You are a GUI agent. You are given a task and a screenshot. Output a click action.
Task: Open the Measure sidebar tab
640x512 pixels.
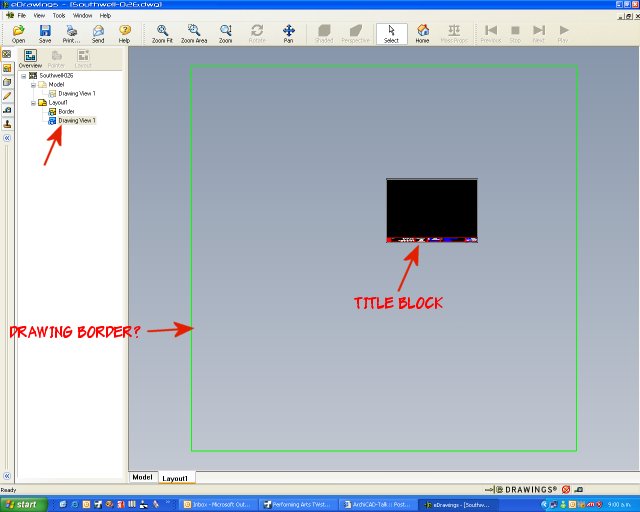pos(7,110)
